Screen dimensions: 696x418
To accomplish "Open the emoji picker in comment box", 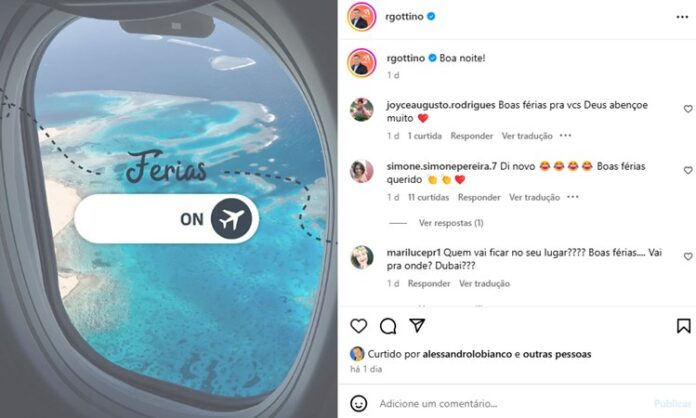I will pyautogui.click(x=359, y=403).
